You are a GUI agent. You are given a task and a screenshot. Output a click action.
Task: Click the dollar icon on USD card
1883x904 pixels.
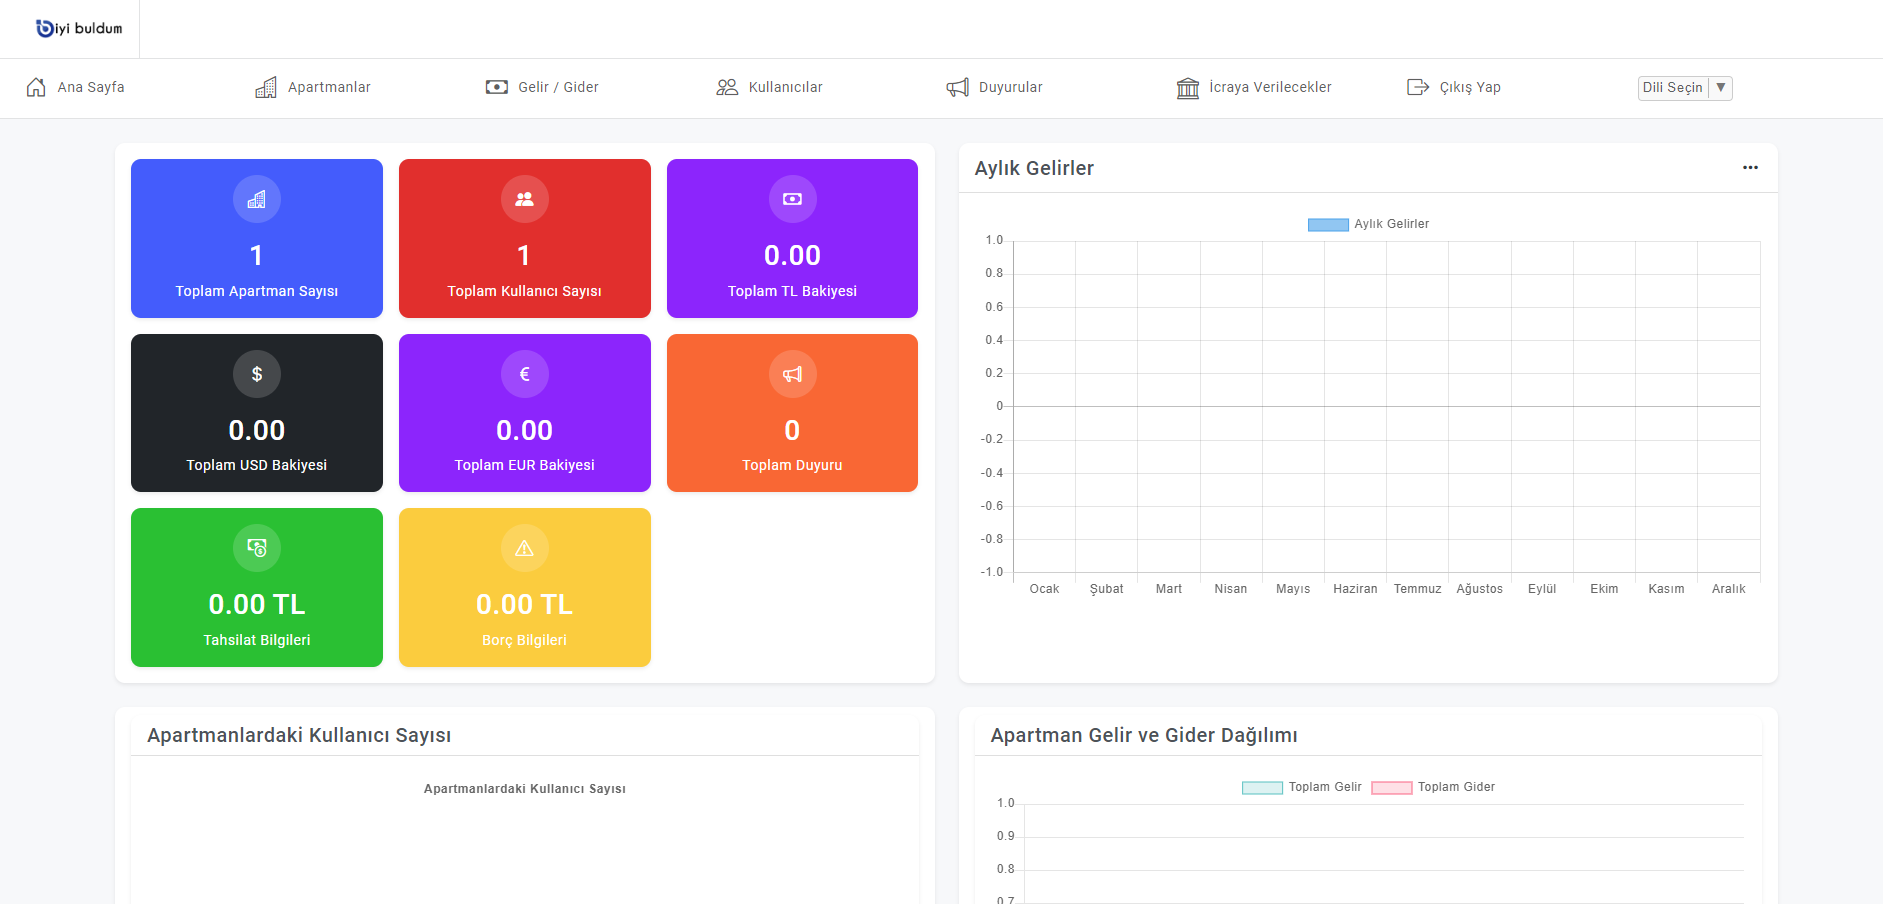click(257, 374)
